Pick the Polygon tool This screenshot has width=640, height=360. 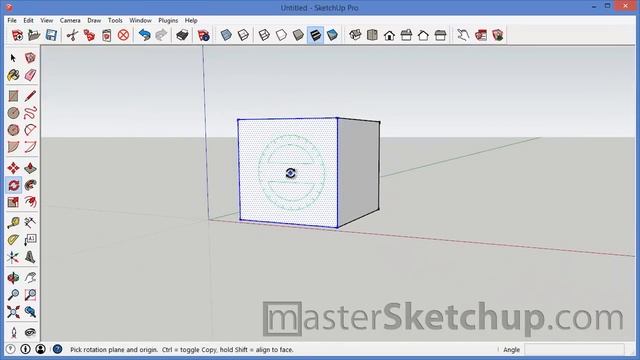coord(13,130)
